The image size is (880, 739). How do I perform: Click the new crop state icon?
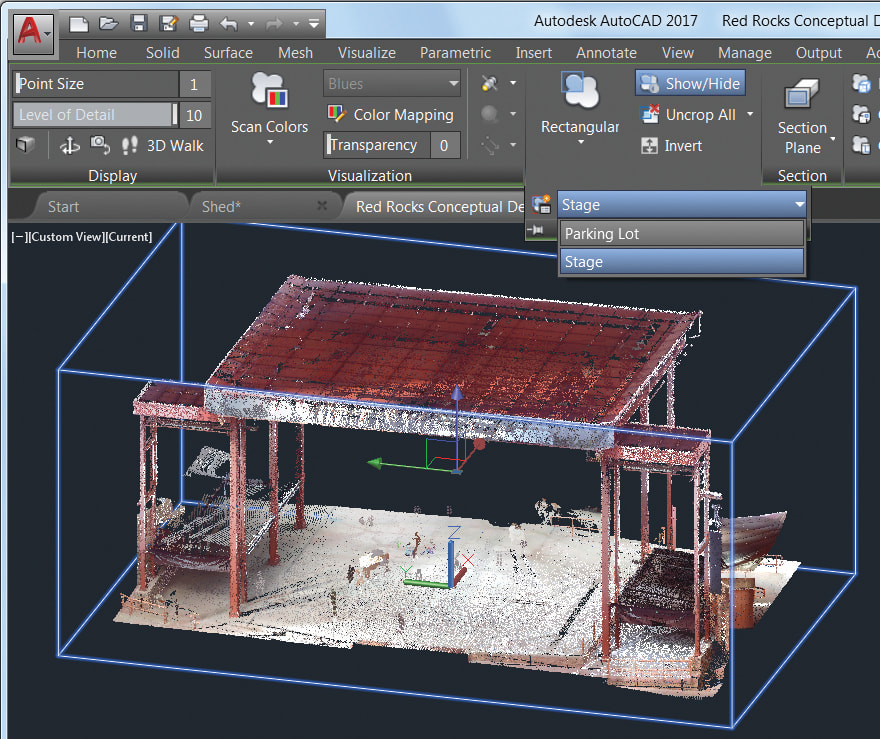(x=541, y=205)
